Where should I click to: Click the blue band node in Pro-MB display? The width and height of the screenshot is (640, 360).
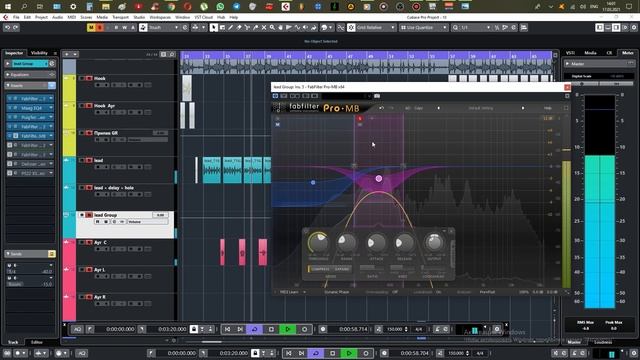[313, 182]
